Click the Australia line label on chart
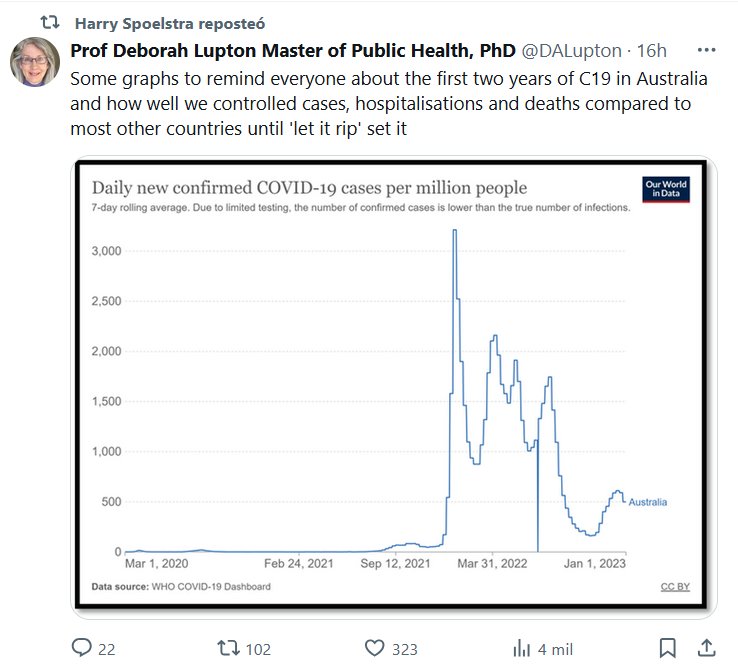The image size is (738, 672). pyautogui.click(x=647, y=502)
